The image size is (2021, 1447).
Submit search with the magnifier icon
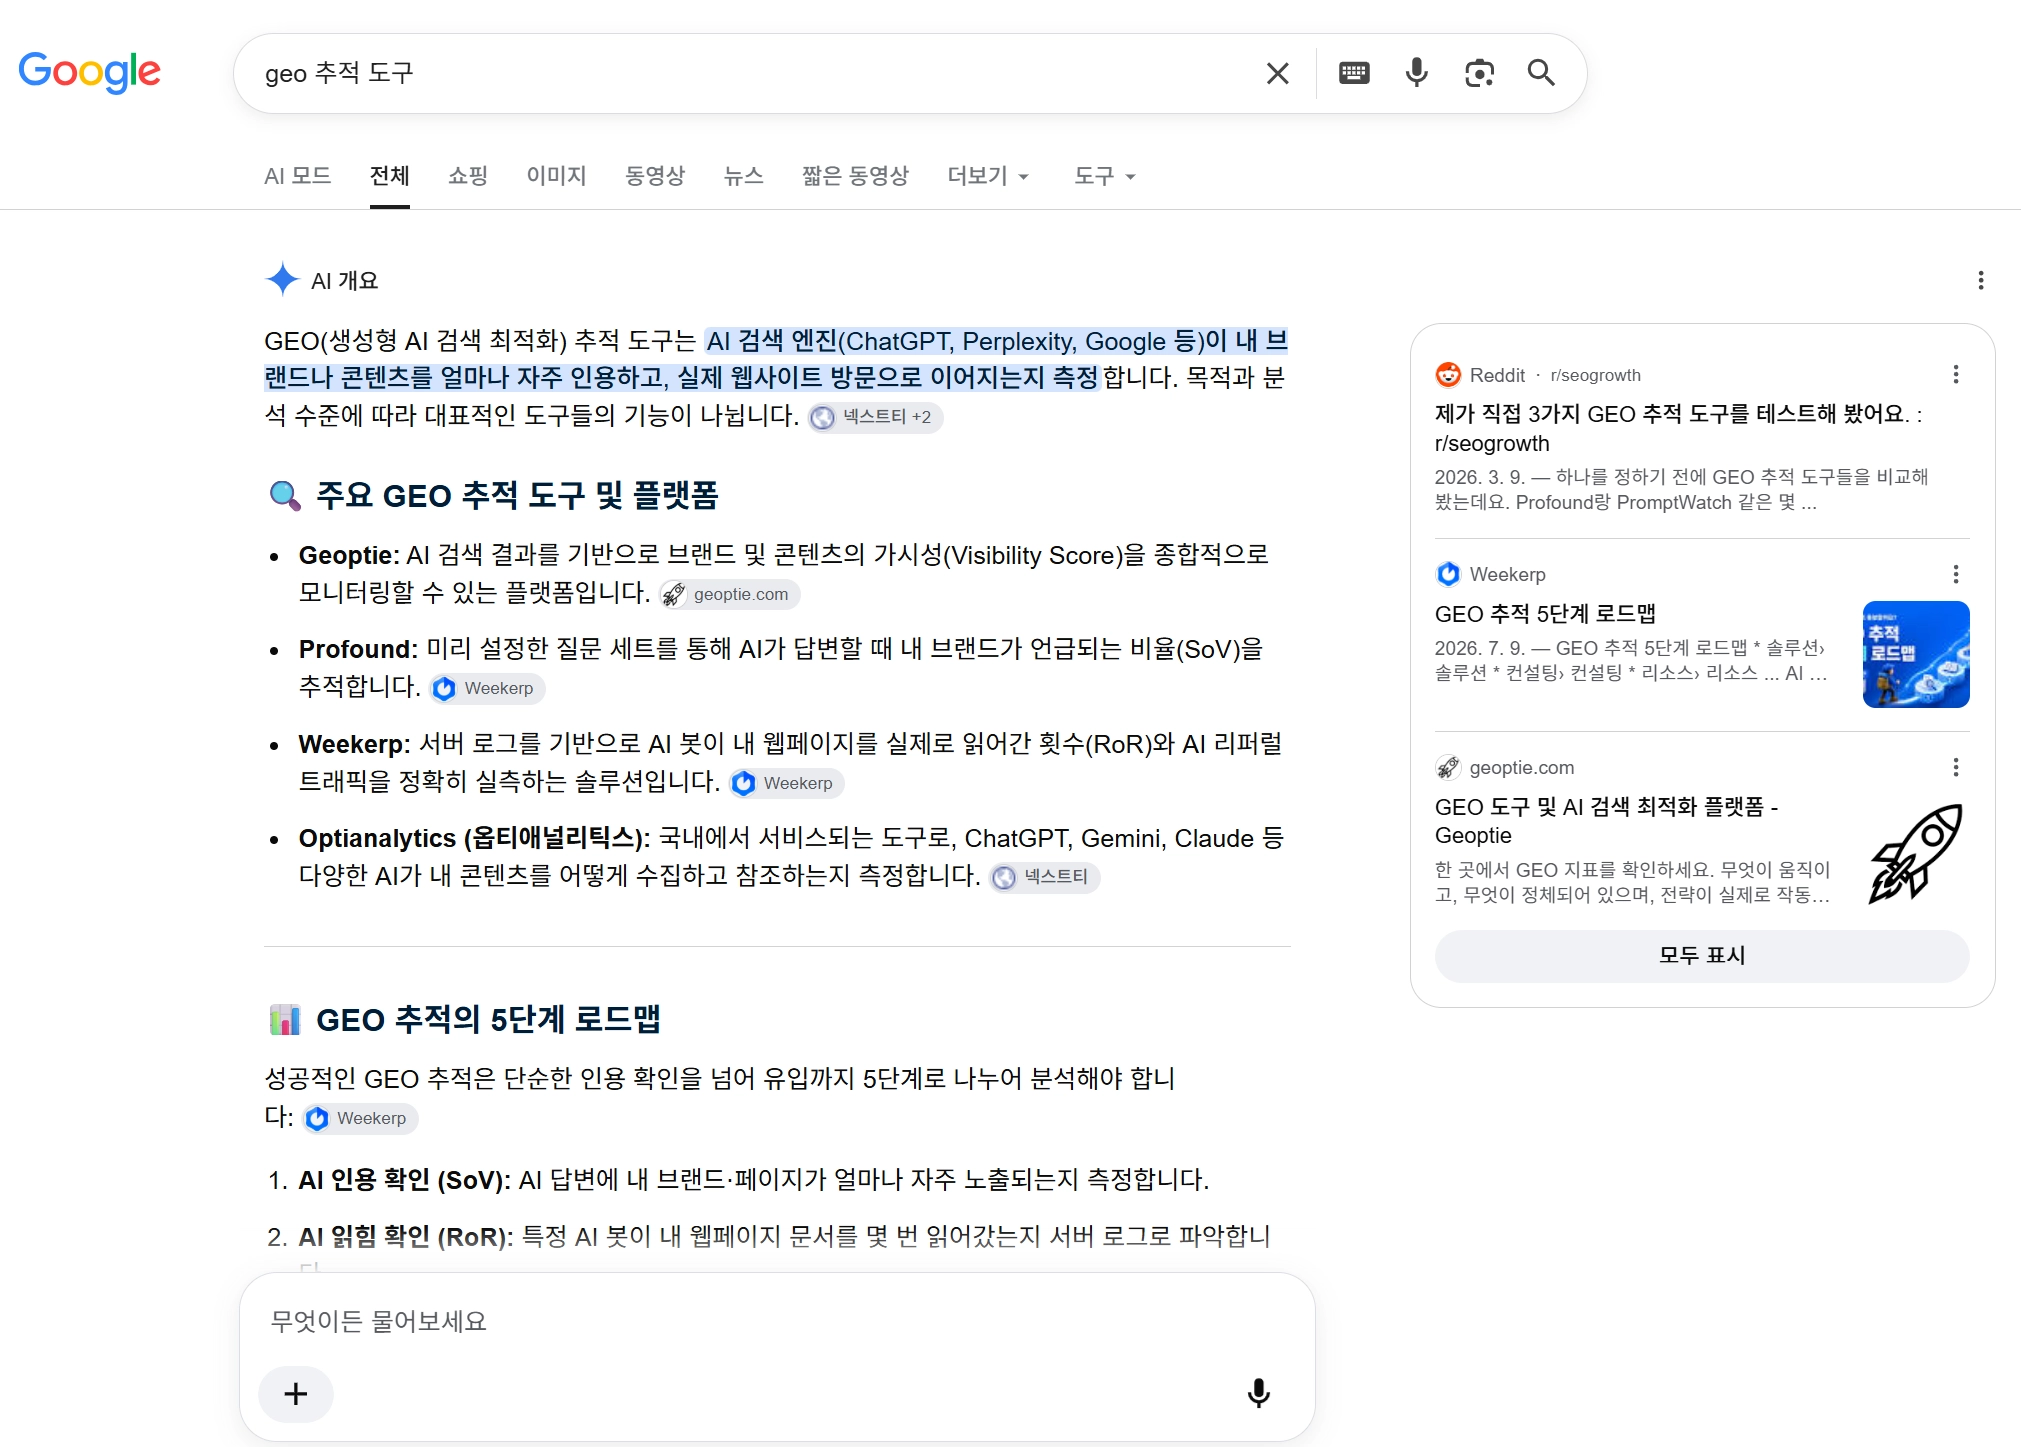(x=1541, y=73)
